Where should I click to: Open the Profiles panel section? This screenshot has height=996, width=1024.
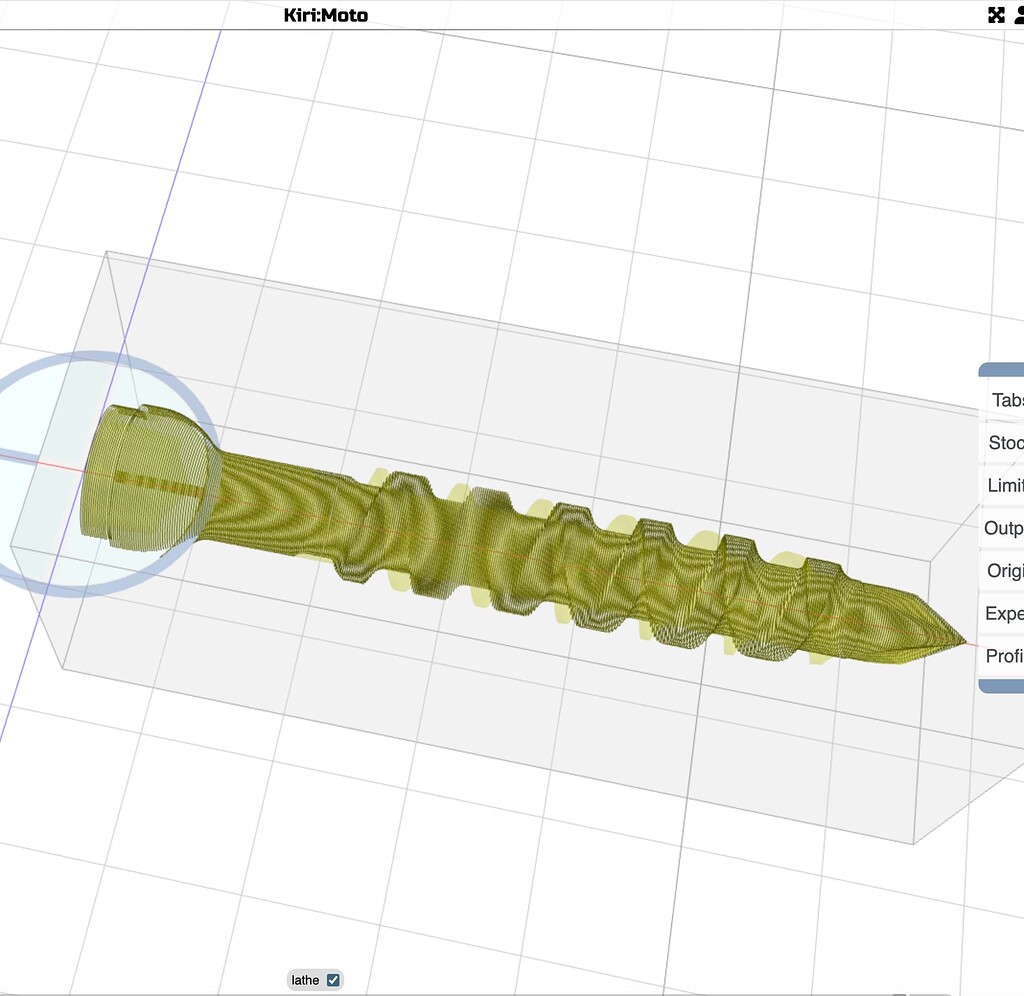point(1005,656)
